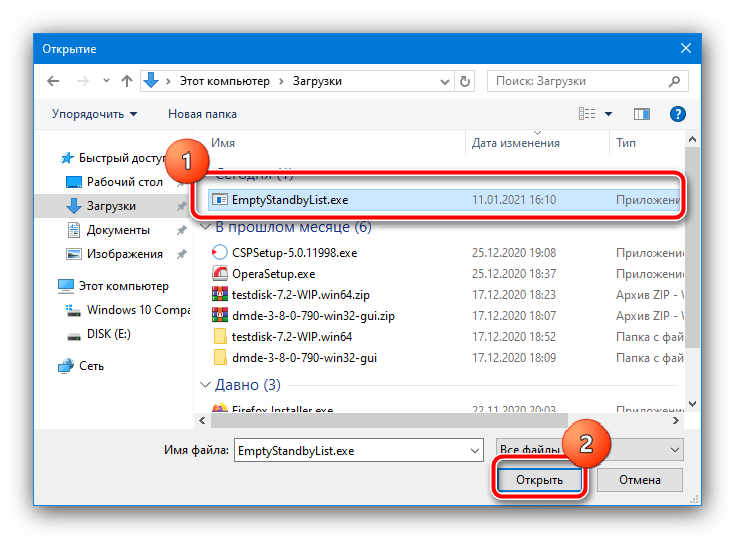Select the file EmptyStandbyList.exe
The height and width of the screenshot is (539, 735).
444,200
